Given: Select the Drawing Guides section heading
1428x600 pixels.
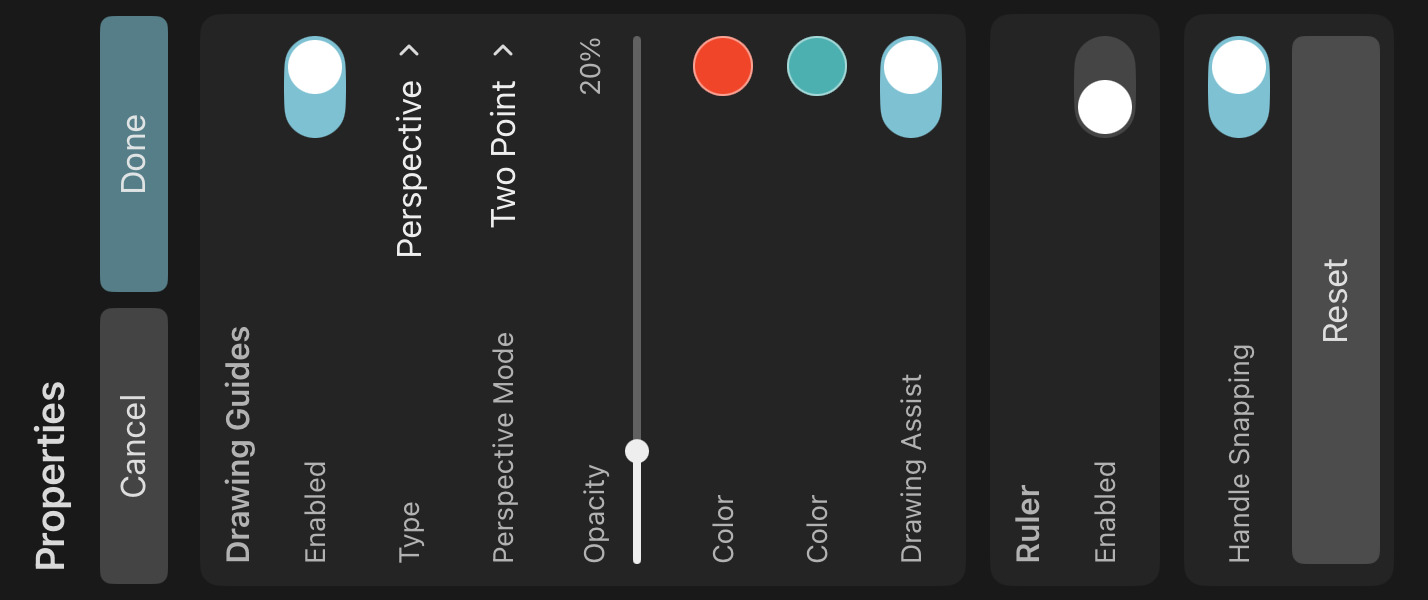Looking at the screenshot, I should point(238,444).
